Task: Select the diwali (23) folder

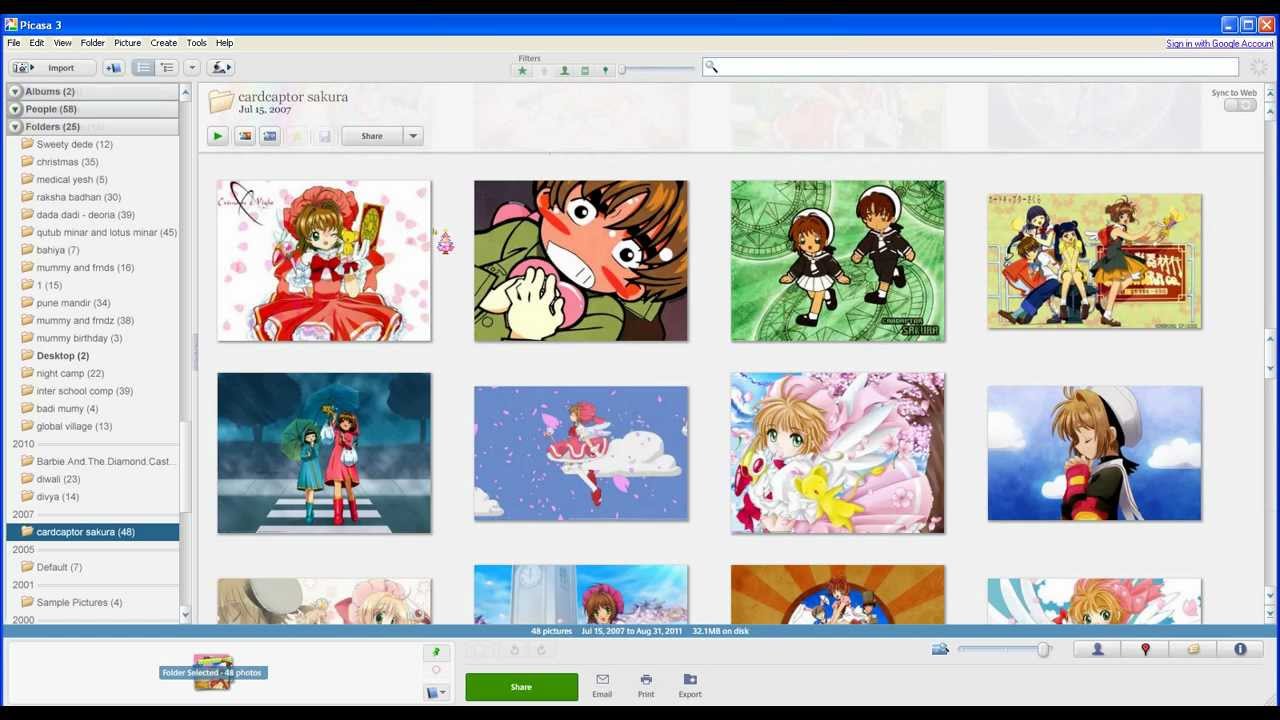Action: pos(58,479)
